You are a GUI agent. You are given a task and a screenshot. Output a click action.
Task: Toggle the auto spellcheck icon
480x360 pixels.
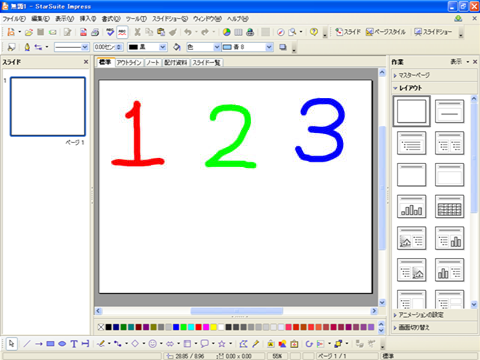[x=122, y=32]
